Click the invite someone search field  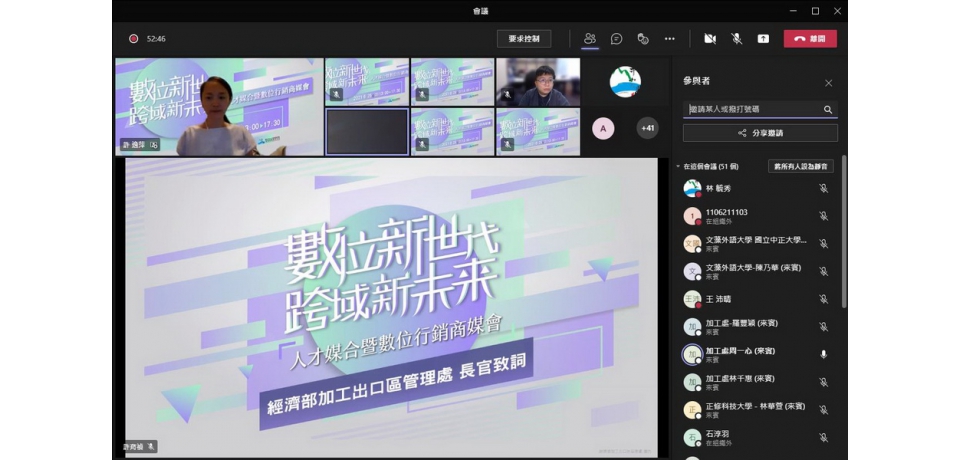(760, 109)
